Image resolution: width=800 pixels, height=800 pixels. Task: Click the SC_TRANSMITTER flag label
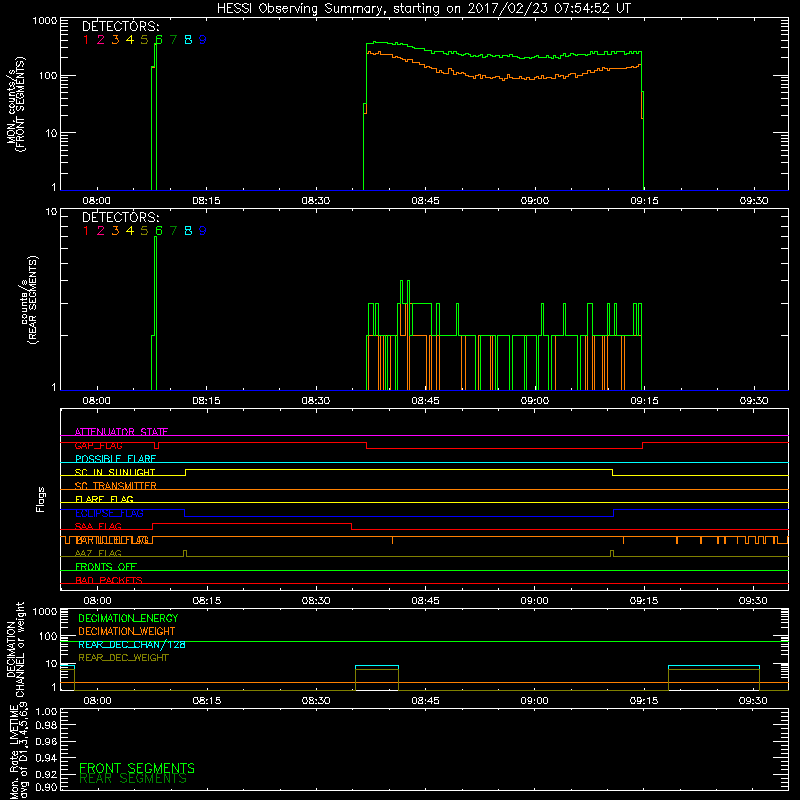coord(116,486)
